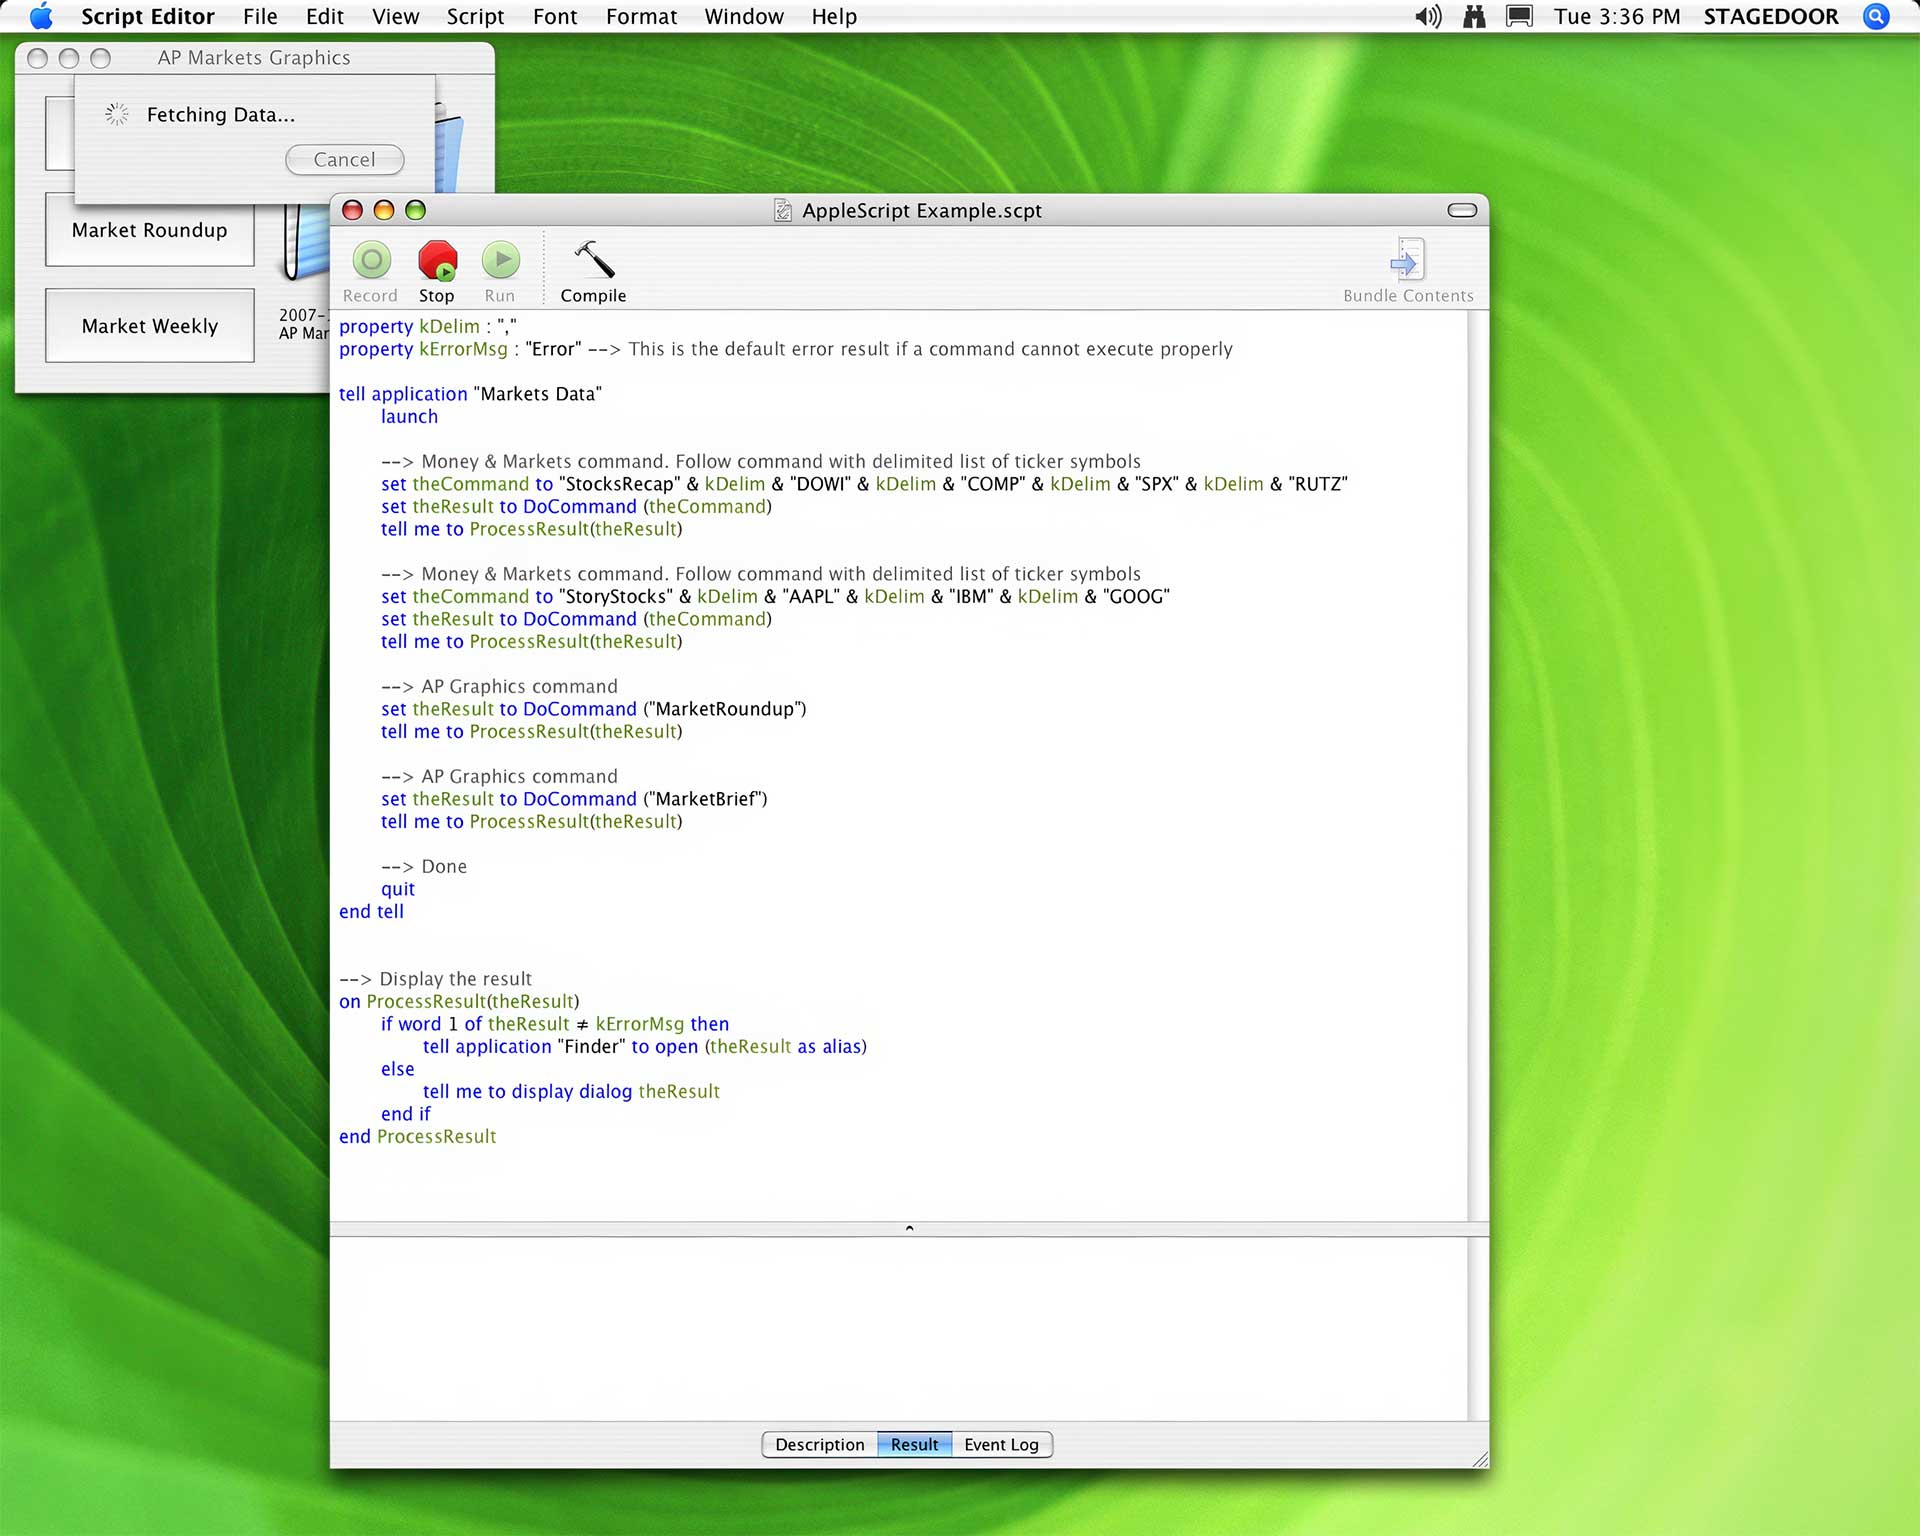Click the "StocksRecap" command line

coord(864,484)
